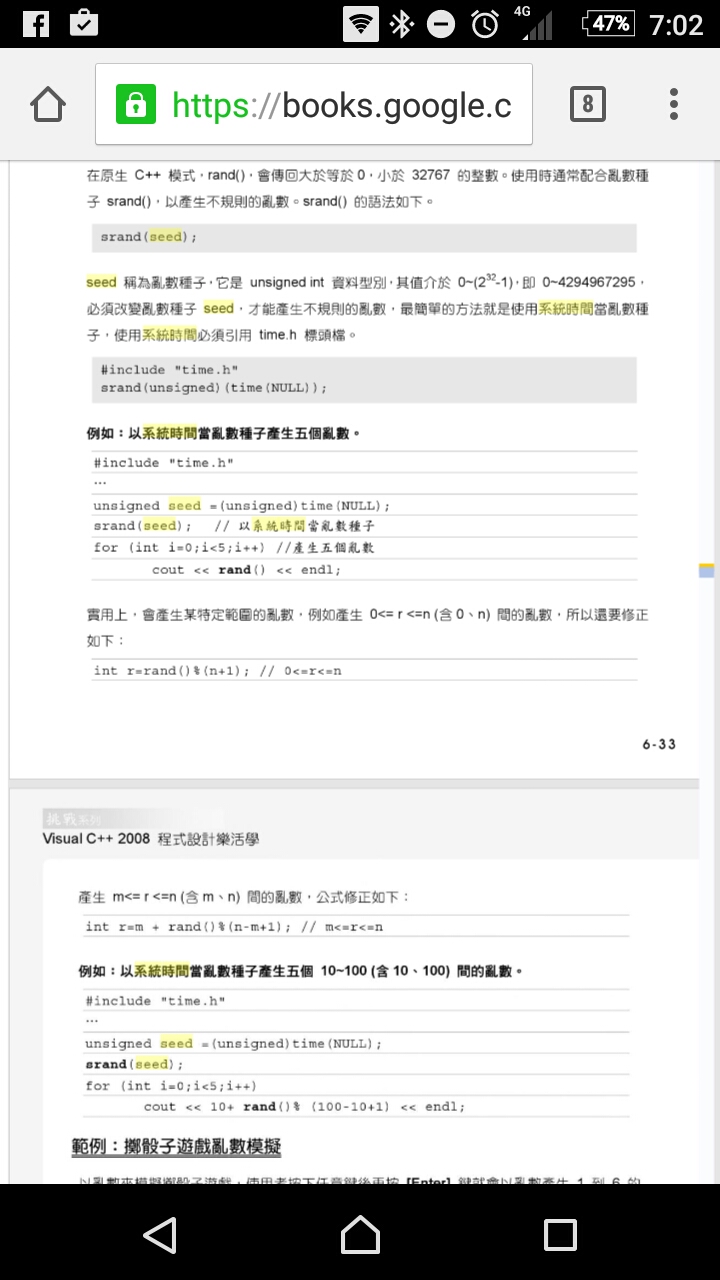Tap the page number 6-33
Image resolution: width=720 pixels, height=1280 pixels.
coord(659,744)
